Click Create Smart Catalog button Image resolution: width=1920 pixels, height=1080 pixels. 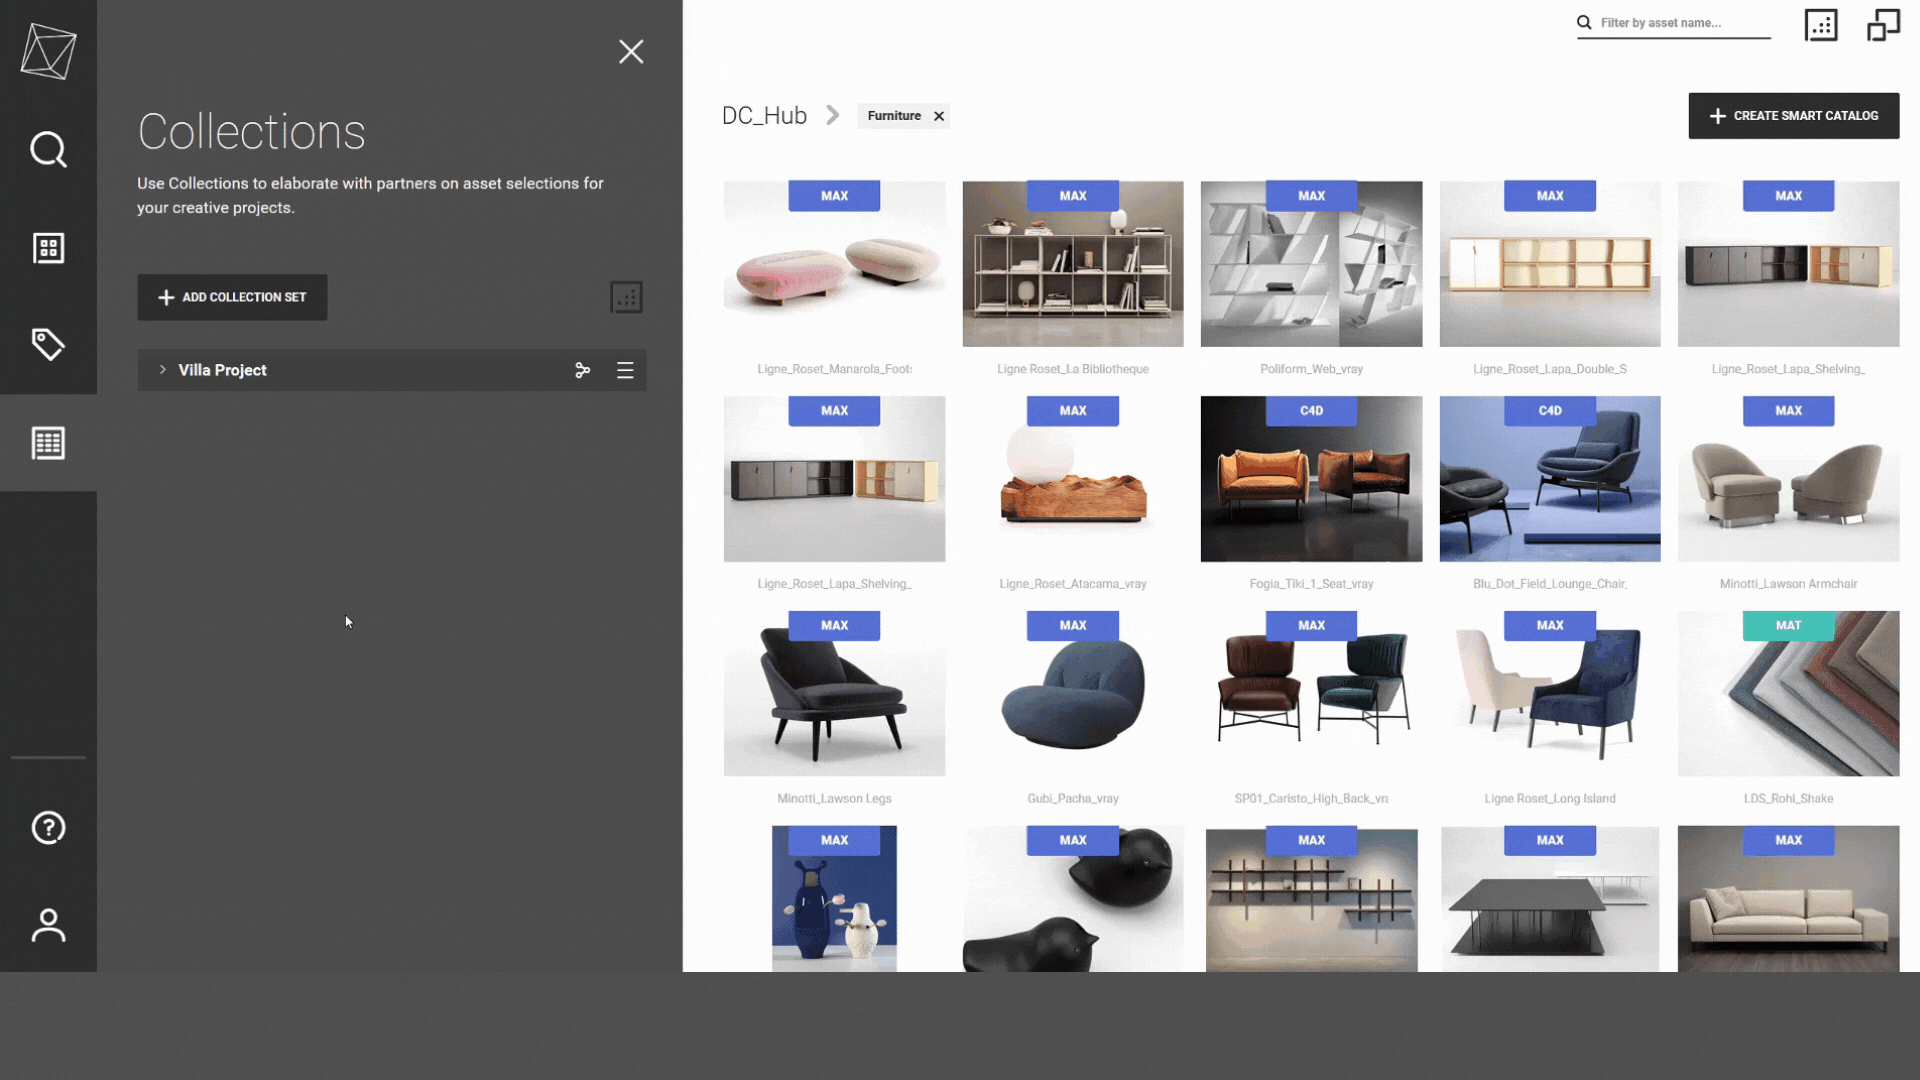coord(1793,116)
